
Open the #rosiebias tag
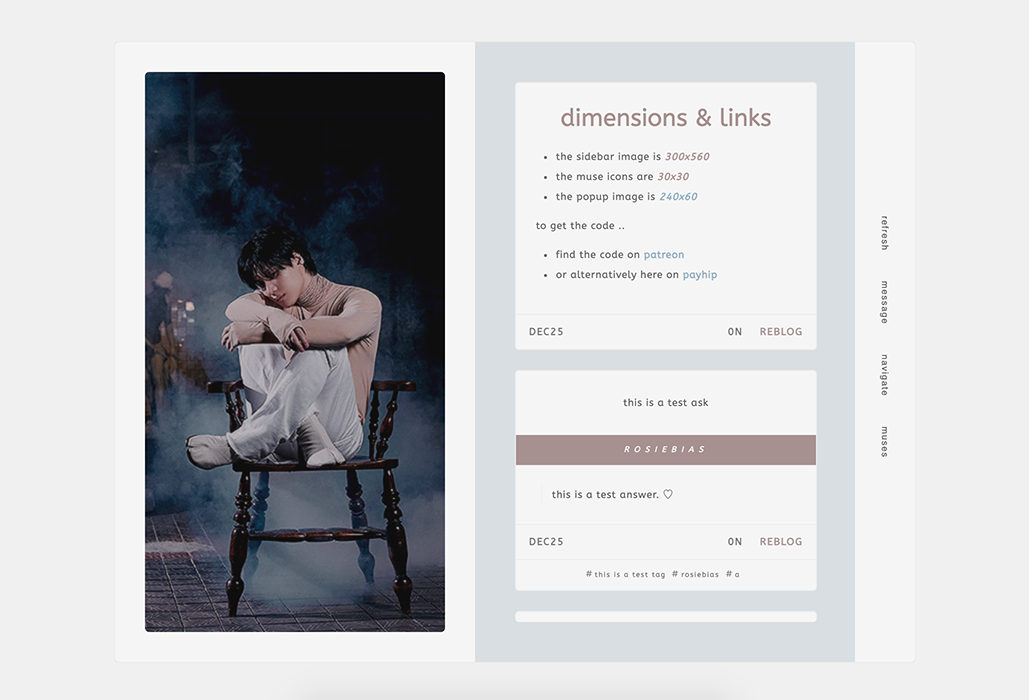pyautogui.click(x=695, y=574)
